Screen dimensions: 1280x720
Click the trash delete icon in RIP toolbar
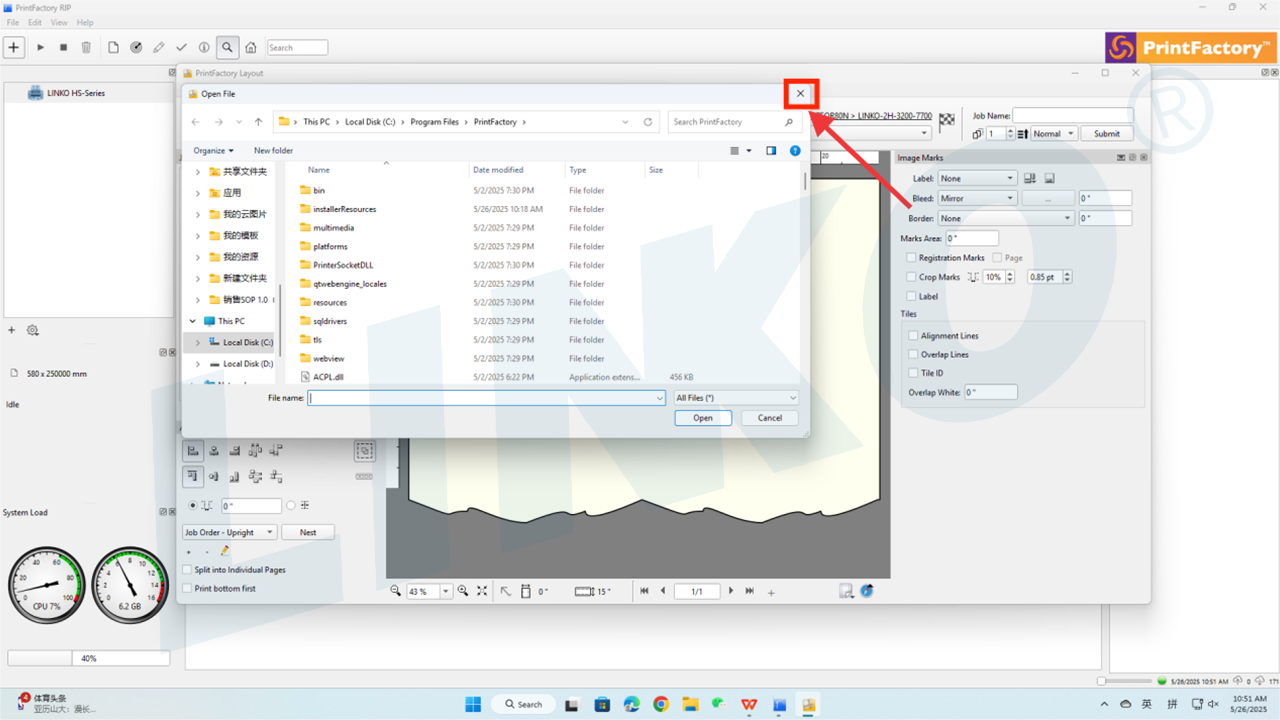[x=86, y=47]
